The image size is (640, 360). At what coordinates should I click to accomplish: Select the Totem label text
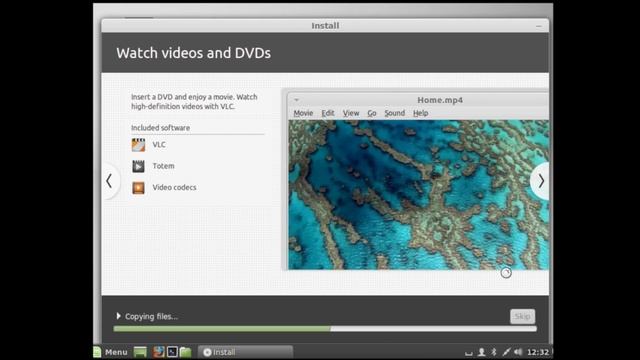[163, 166]
